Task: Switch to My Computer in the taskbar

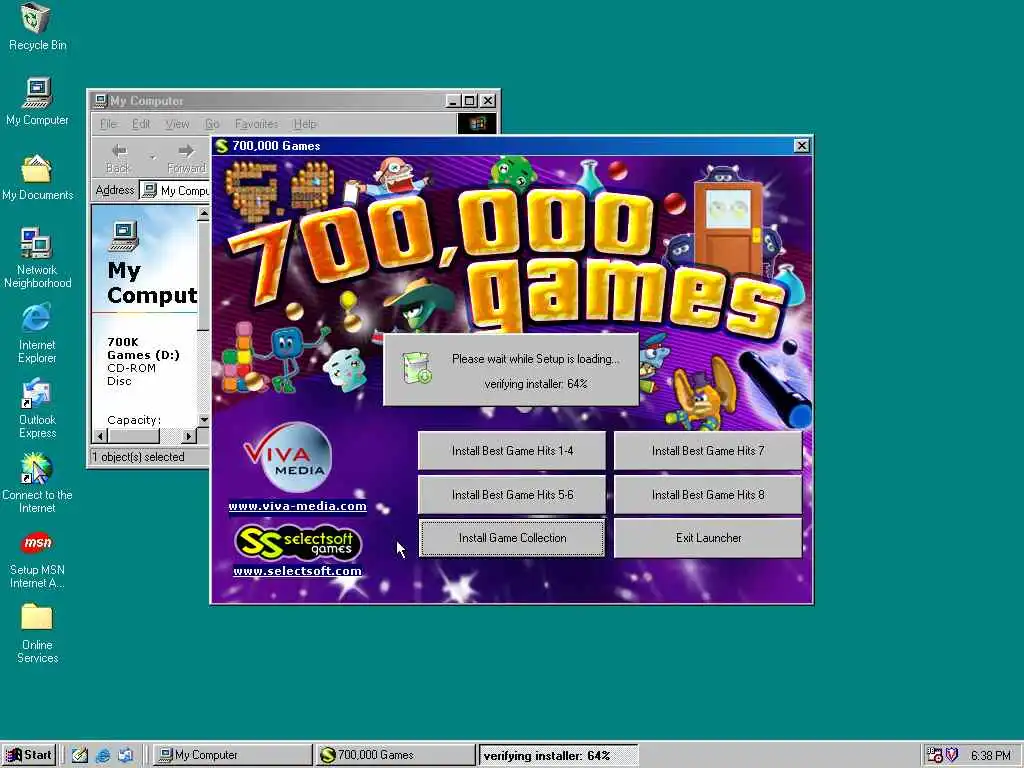Action: [x=232, y=755]
